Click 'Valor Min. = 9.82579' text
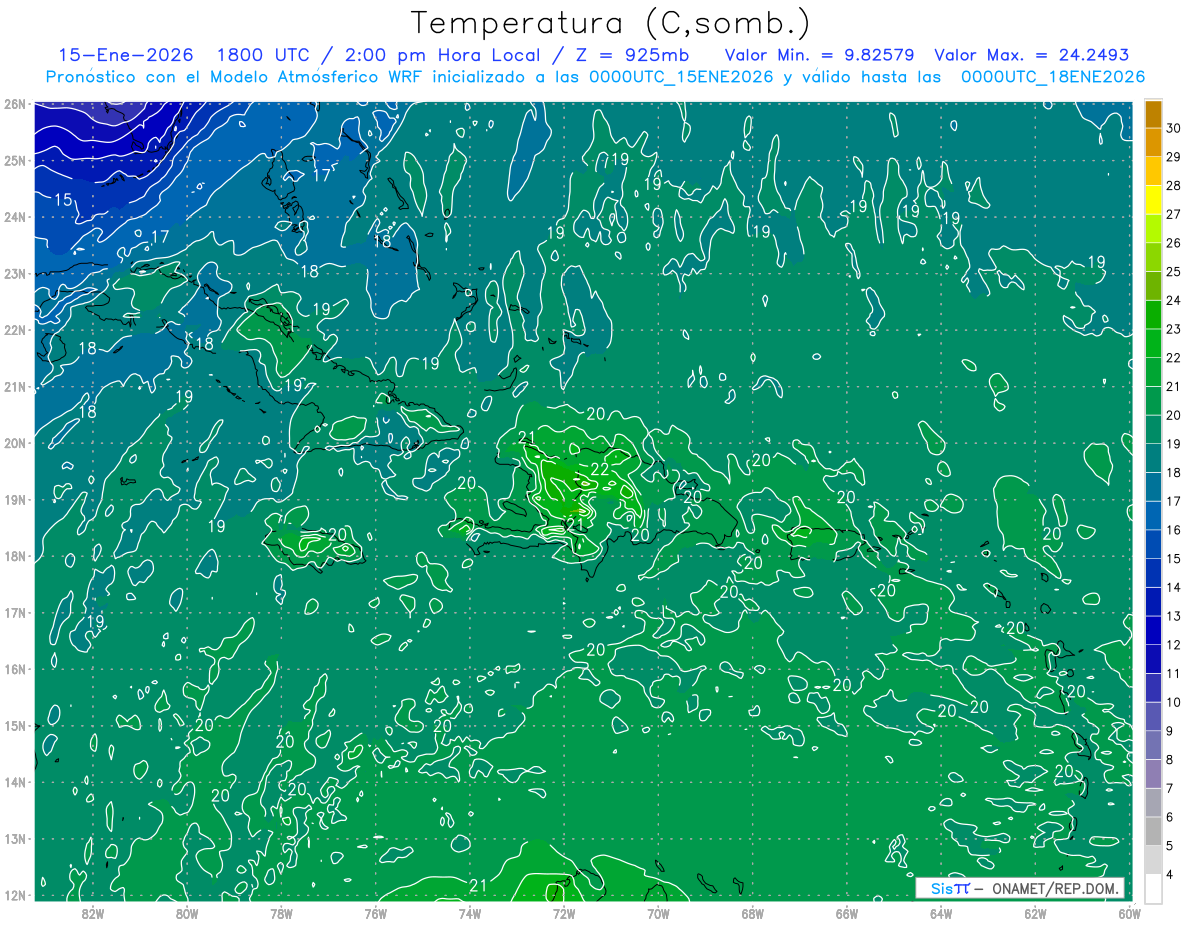The height and width of the screenshot is (927, 1200). pos(818,56)
